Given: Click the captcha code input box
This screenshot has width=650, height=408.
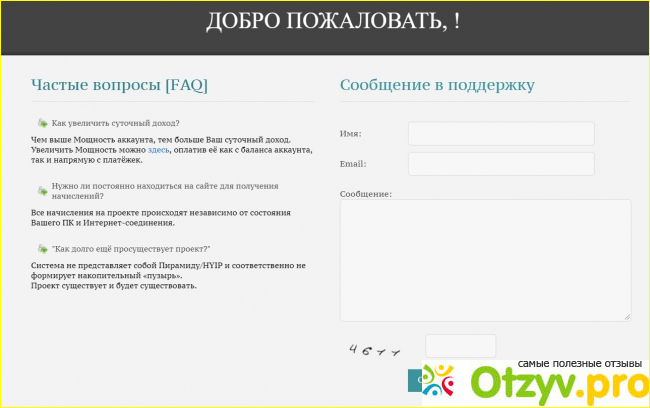Looking at the screenshot, I should click(460, 346).
